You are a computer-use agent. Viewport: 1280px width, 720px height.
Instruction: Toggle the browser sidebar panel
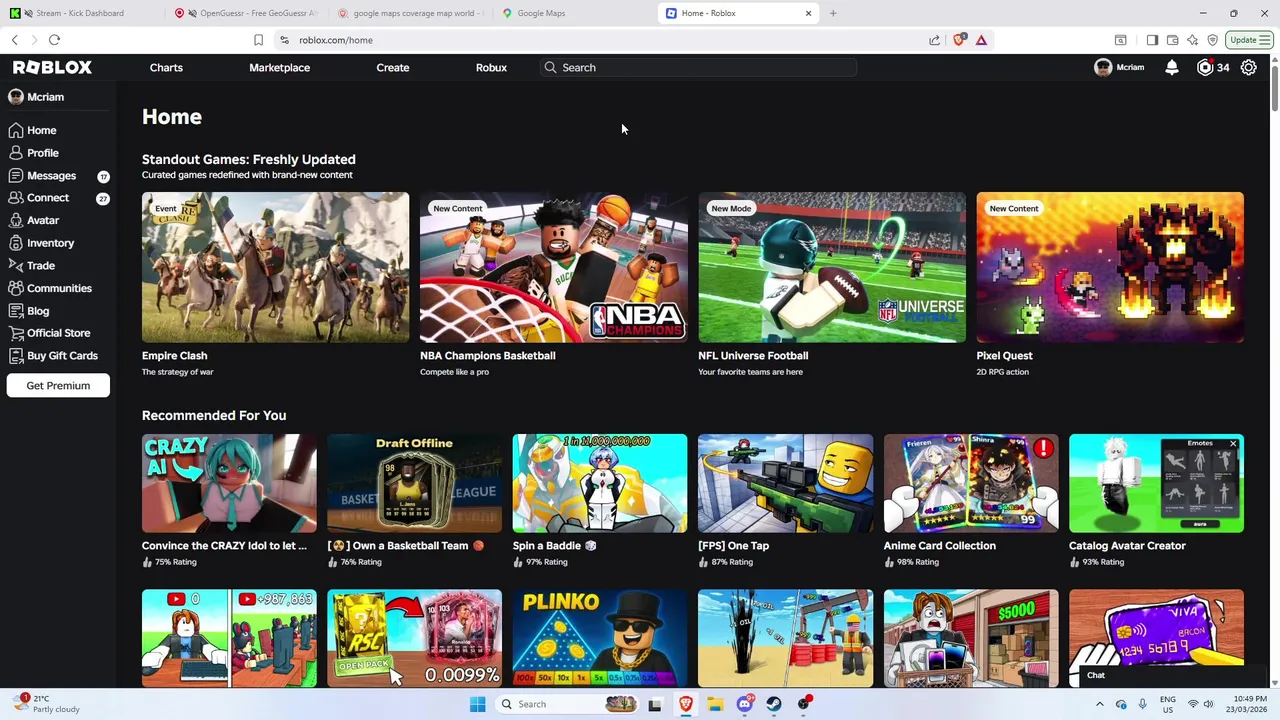click(1152, 40)
